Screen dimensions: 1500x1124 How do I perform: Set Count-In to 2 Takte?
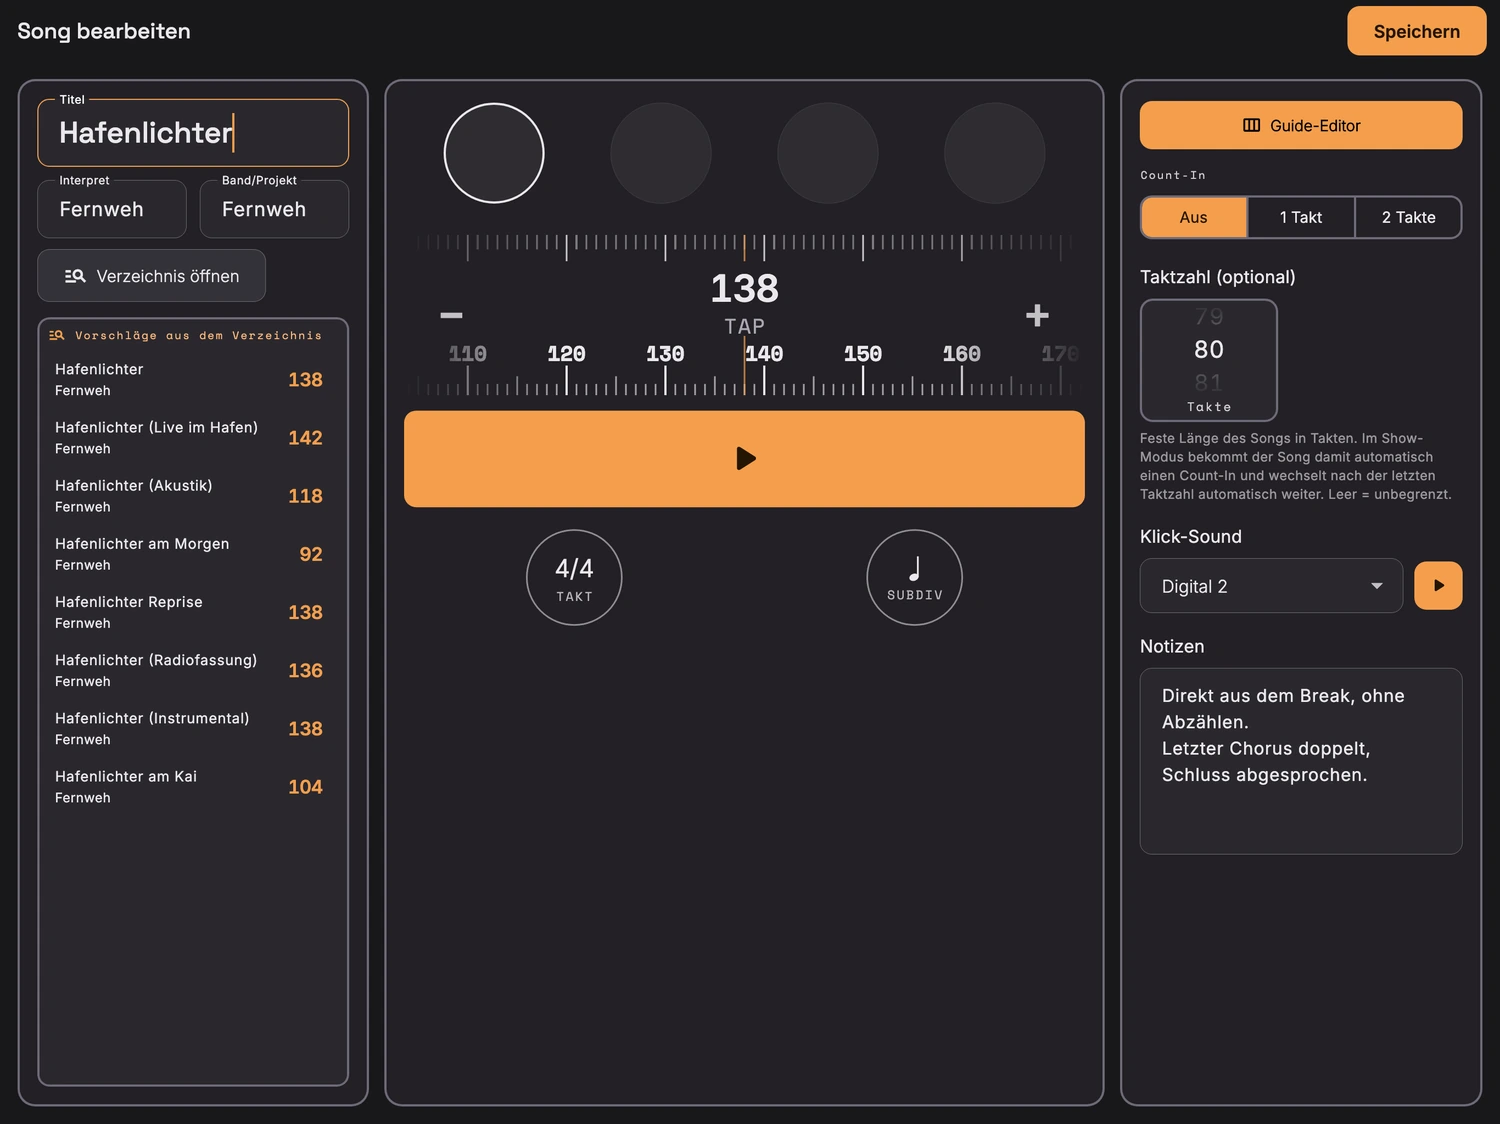coord(1408,217)
